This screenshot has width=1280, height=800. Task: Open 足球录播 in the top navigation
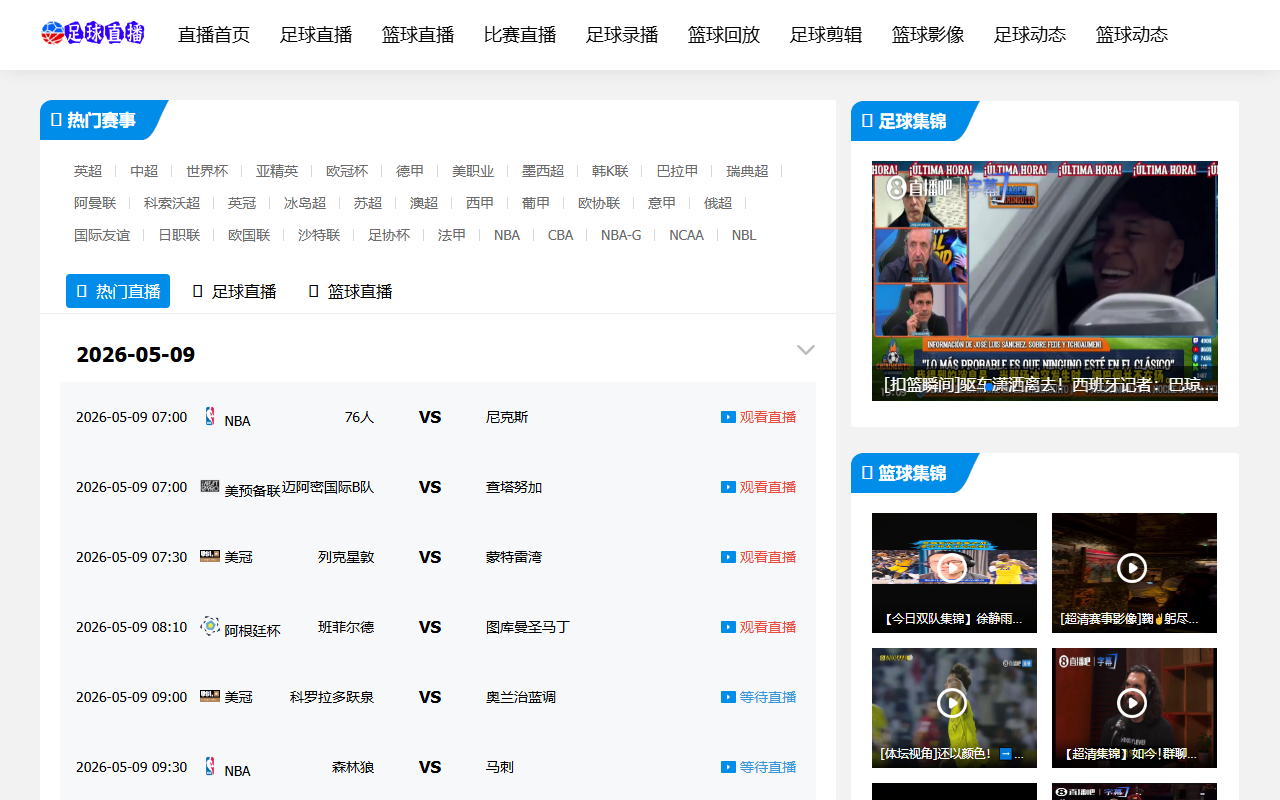click(x=622, y=35)
